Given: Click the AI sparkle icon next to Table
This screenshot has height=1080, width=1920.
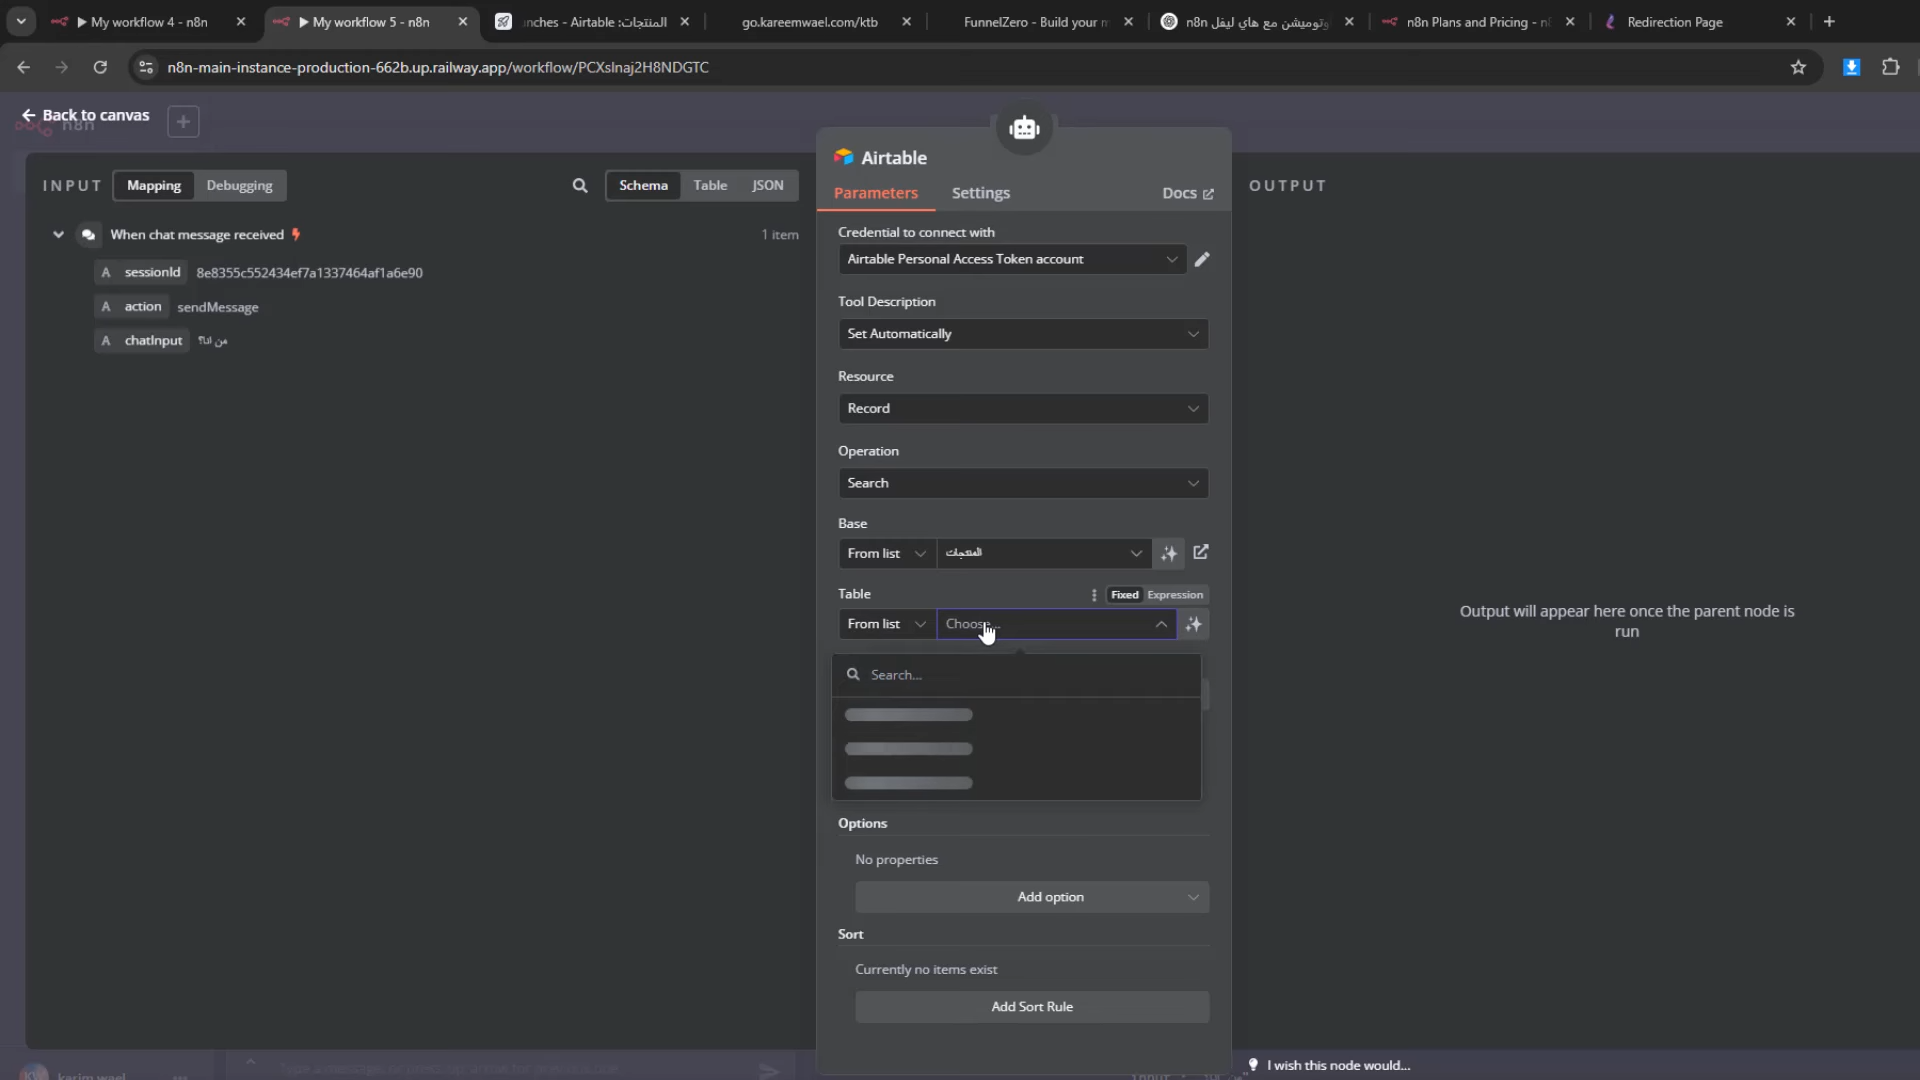Looking at the screenshot, I should (x=1194, y=624).
